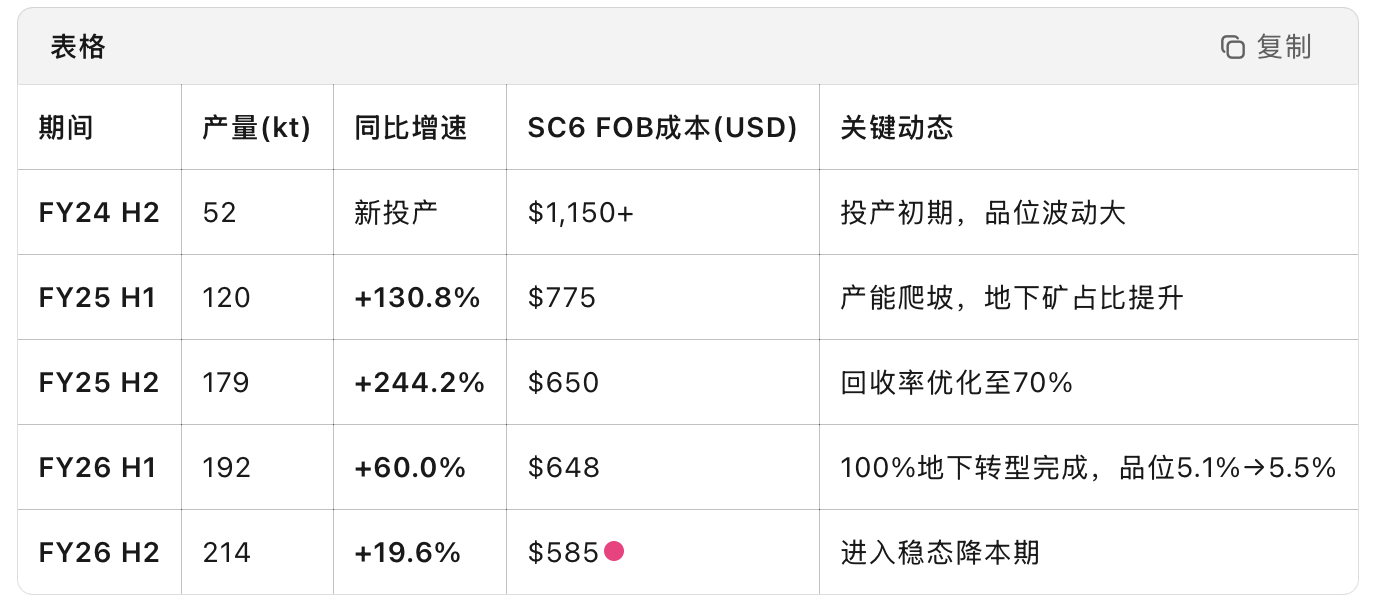Select the 214 production value
The image size is (1388, 612).
coord(227,553)
